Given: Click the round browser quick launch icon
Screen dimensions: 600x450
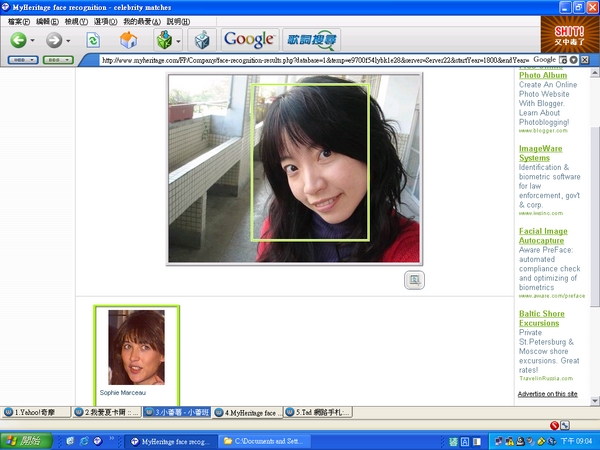Looking at the screenshot, I should (98, 441).
